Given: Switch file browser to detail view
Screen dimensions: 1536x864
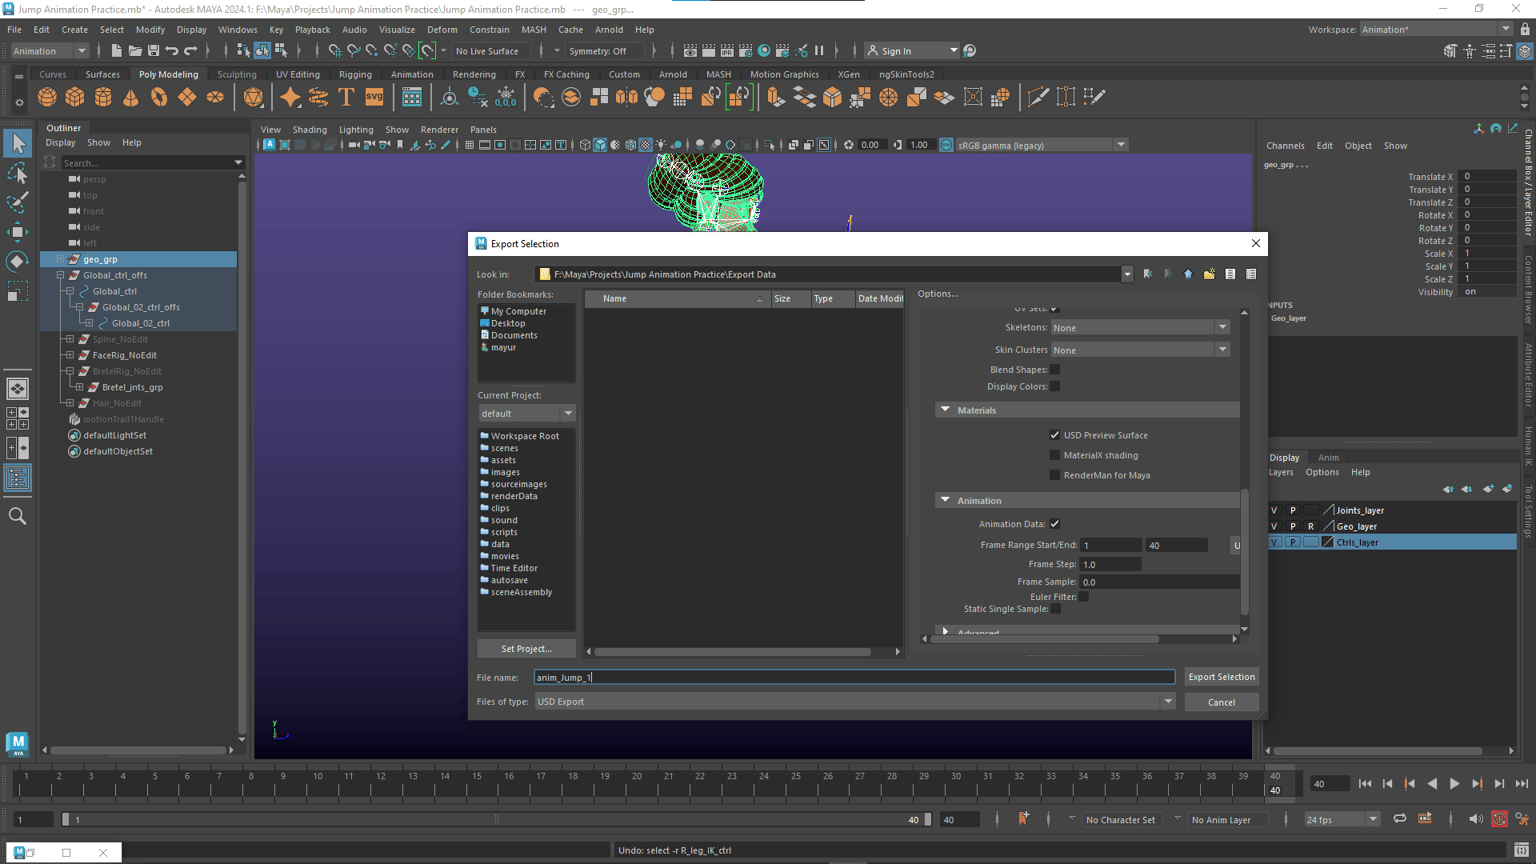Looking at the screenshot, I should pos(1251,274).
